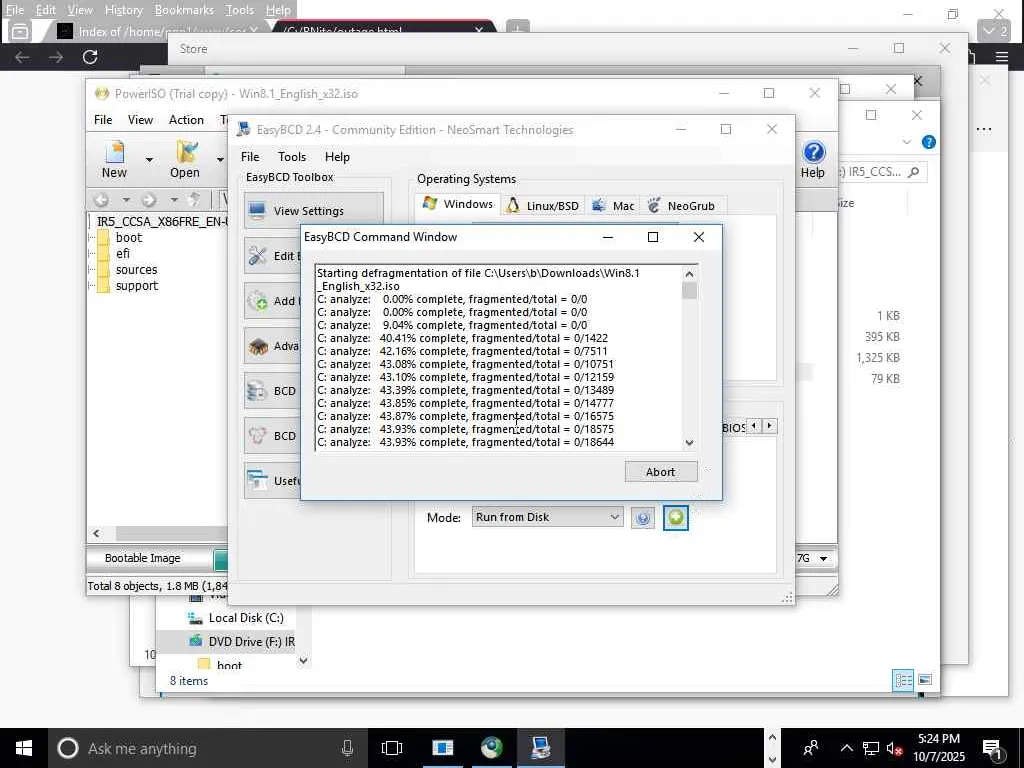
Task: Click the Add New Entry toolbox button
Action: (273, 301)
